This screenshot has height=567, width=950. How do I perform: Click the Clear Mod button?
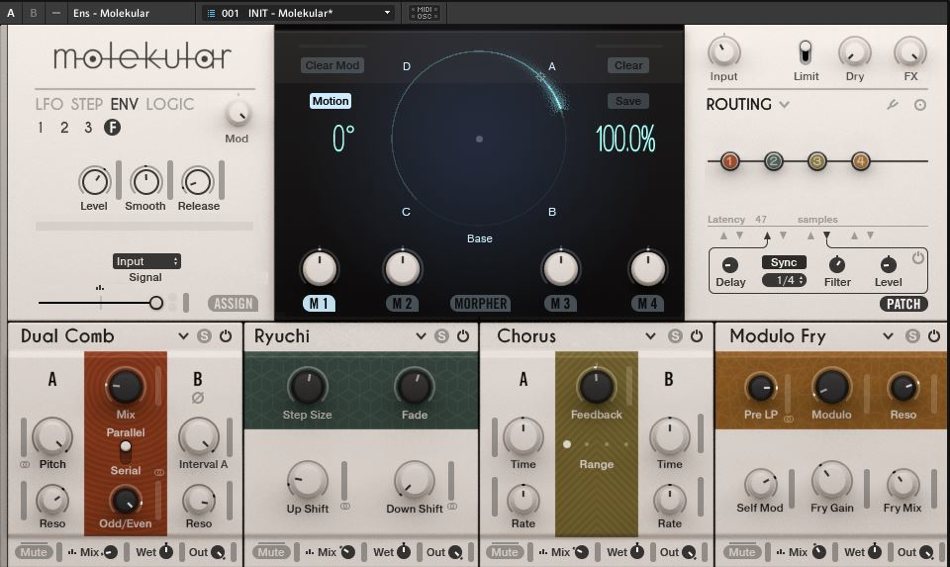pyautogui.click(x=333, y=66)
